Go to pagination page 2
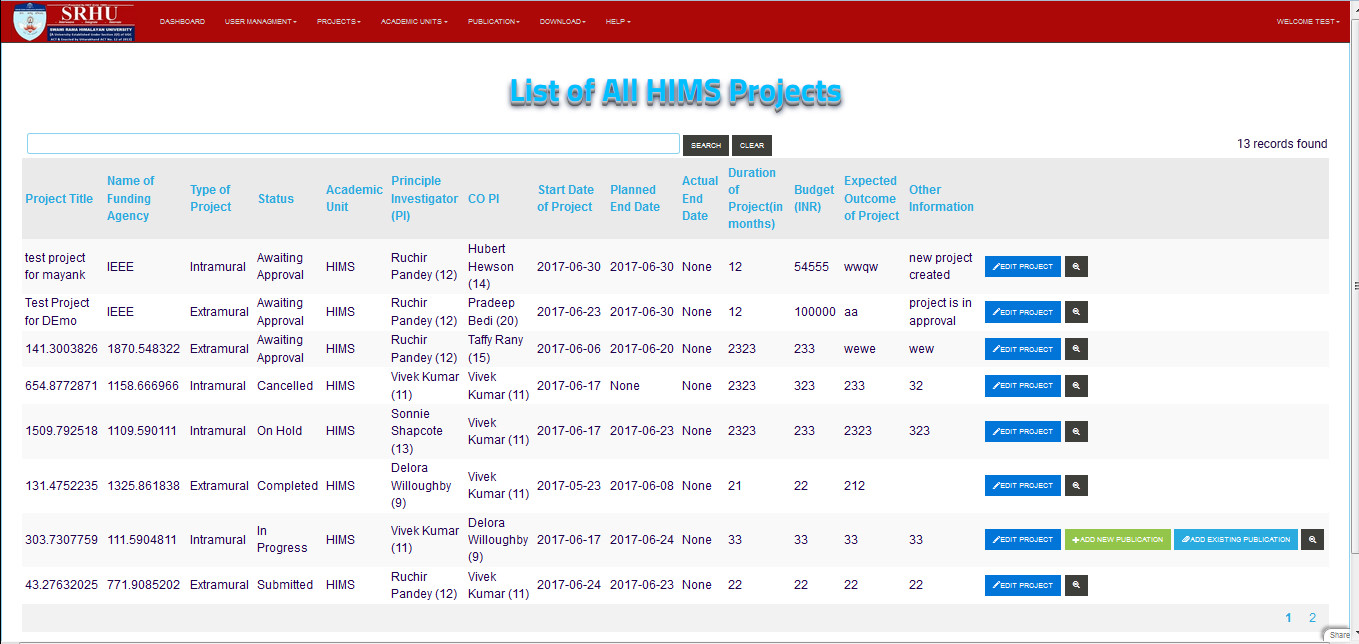This screenshot has width=1359, height=644. [x=1313, y=618]
